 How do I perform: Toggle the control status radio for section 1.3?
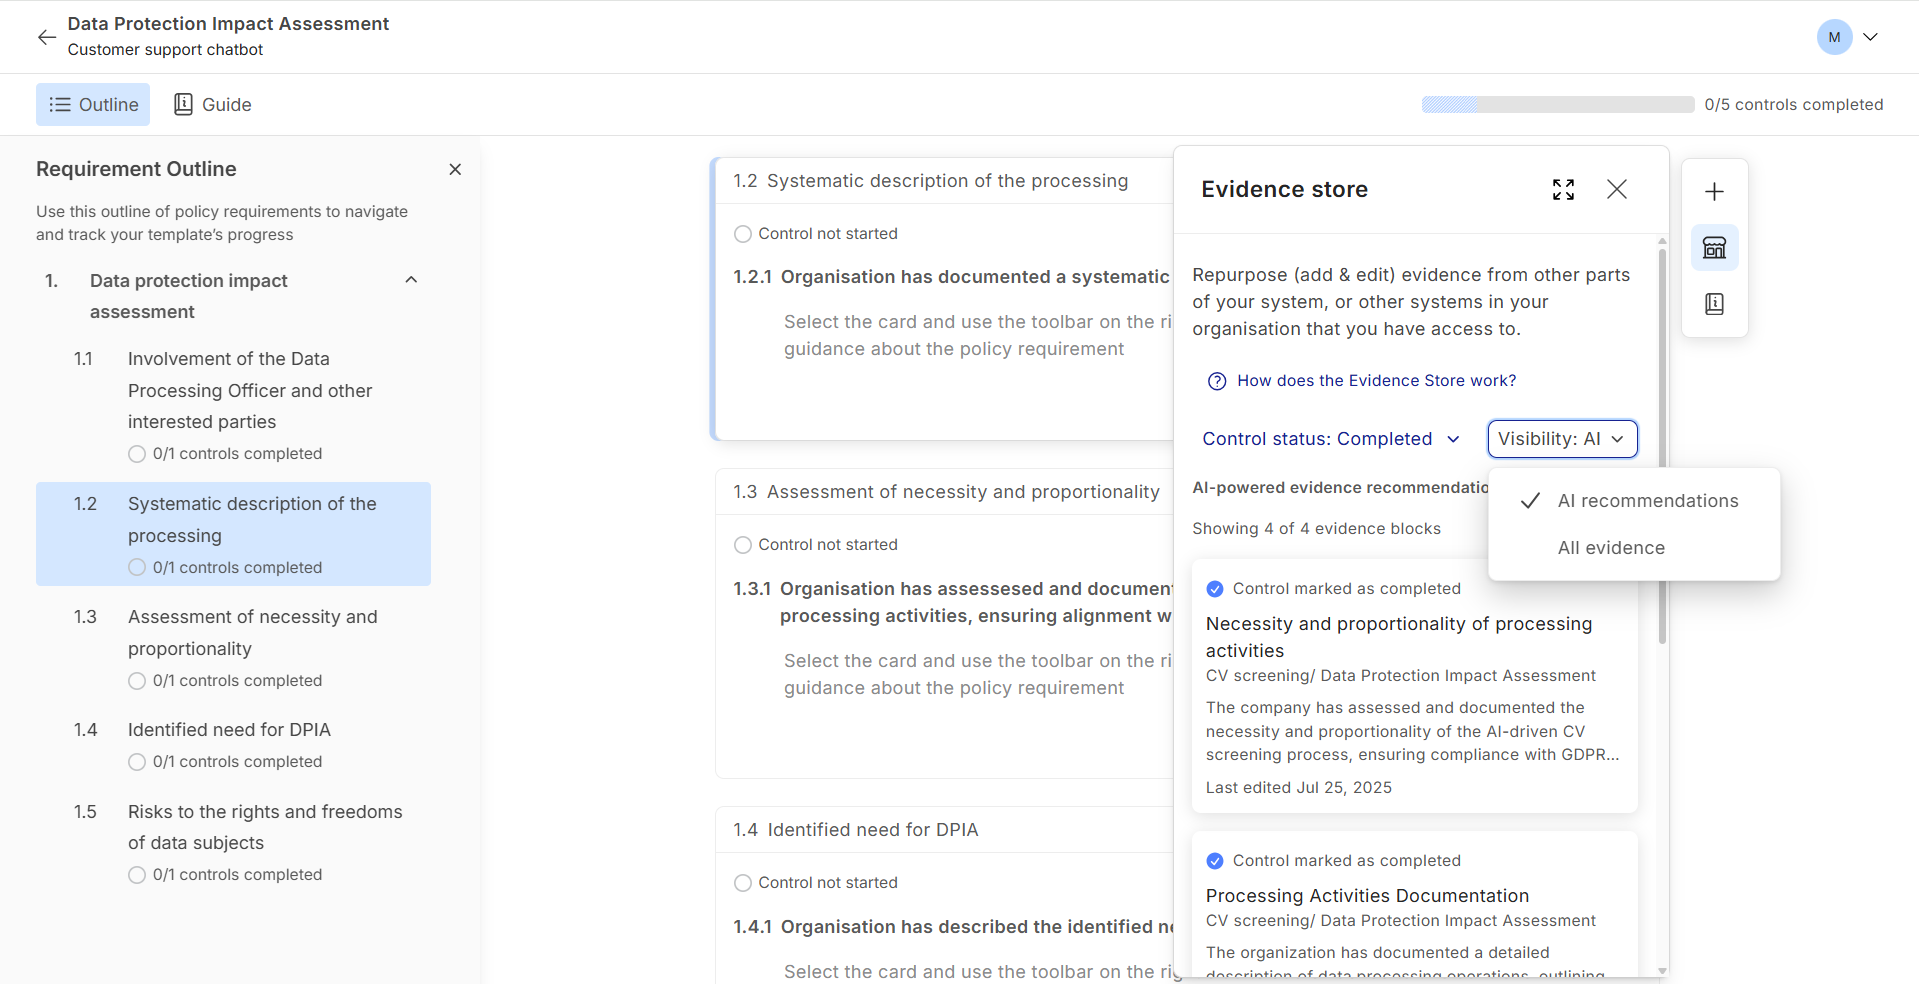pos(743,545)
